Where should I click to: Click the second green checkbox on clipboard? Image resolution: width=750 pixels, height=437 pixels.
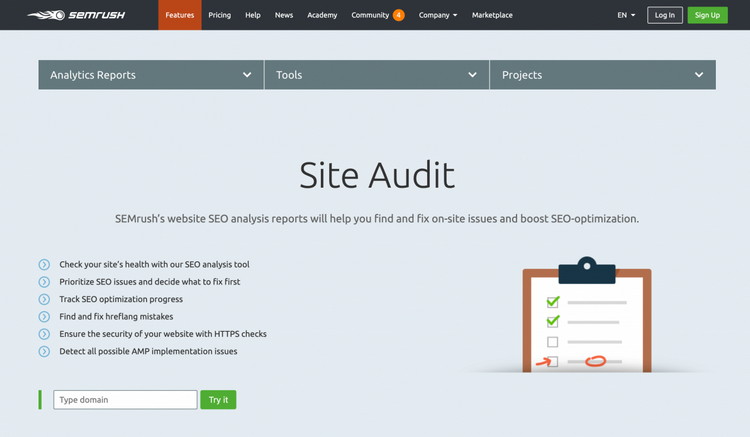551,321
